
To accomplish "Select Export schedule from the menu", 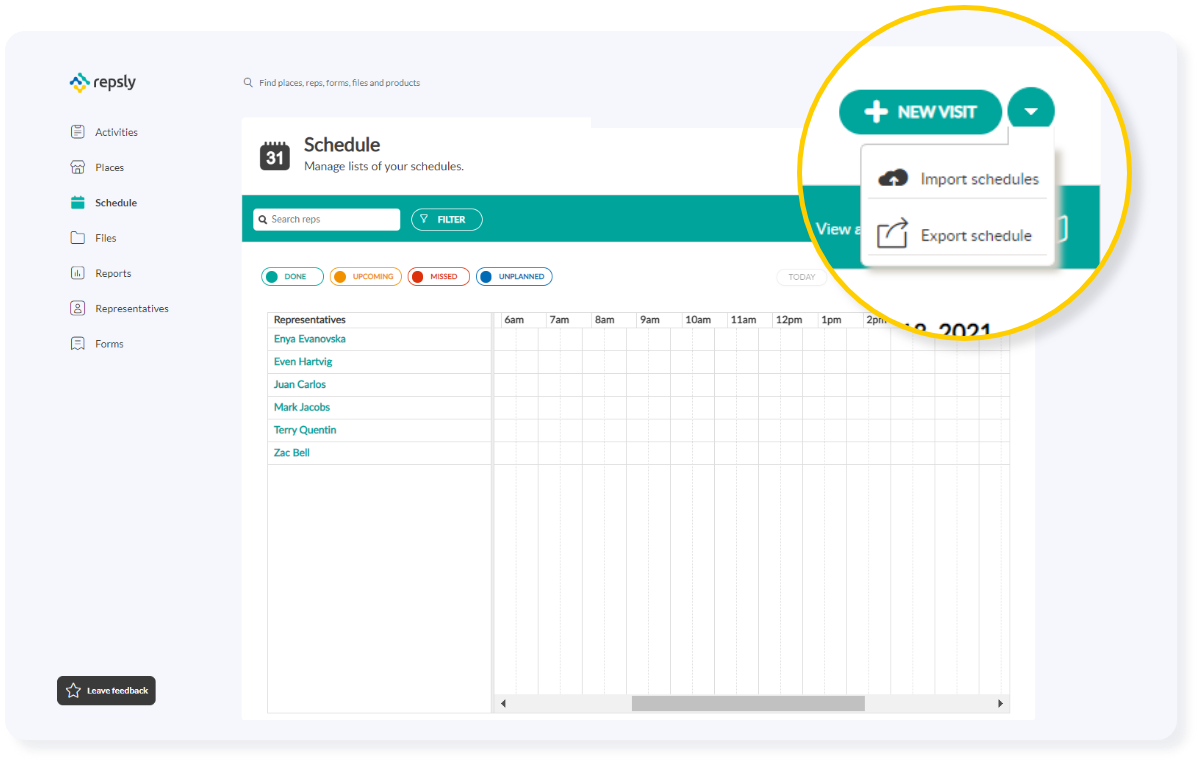I will coord(976,234).
